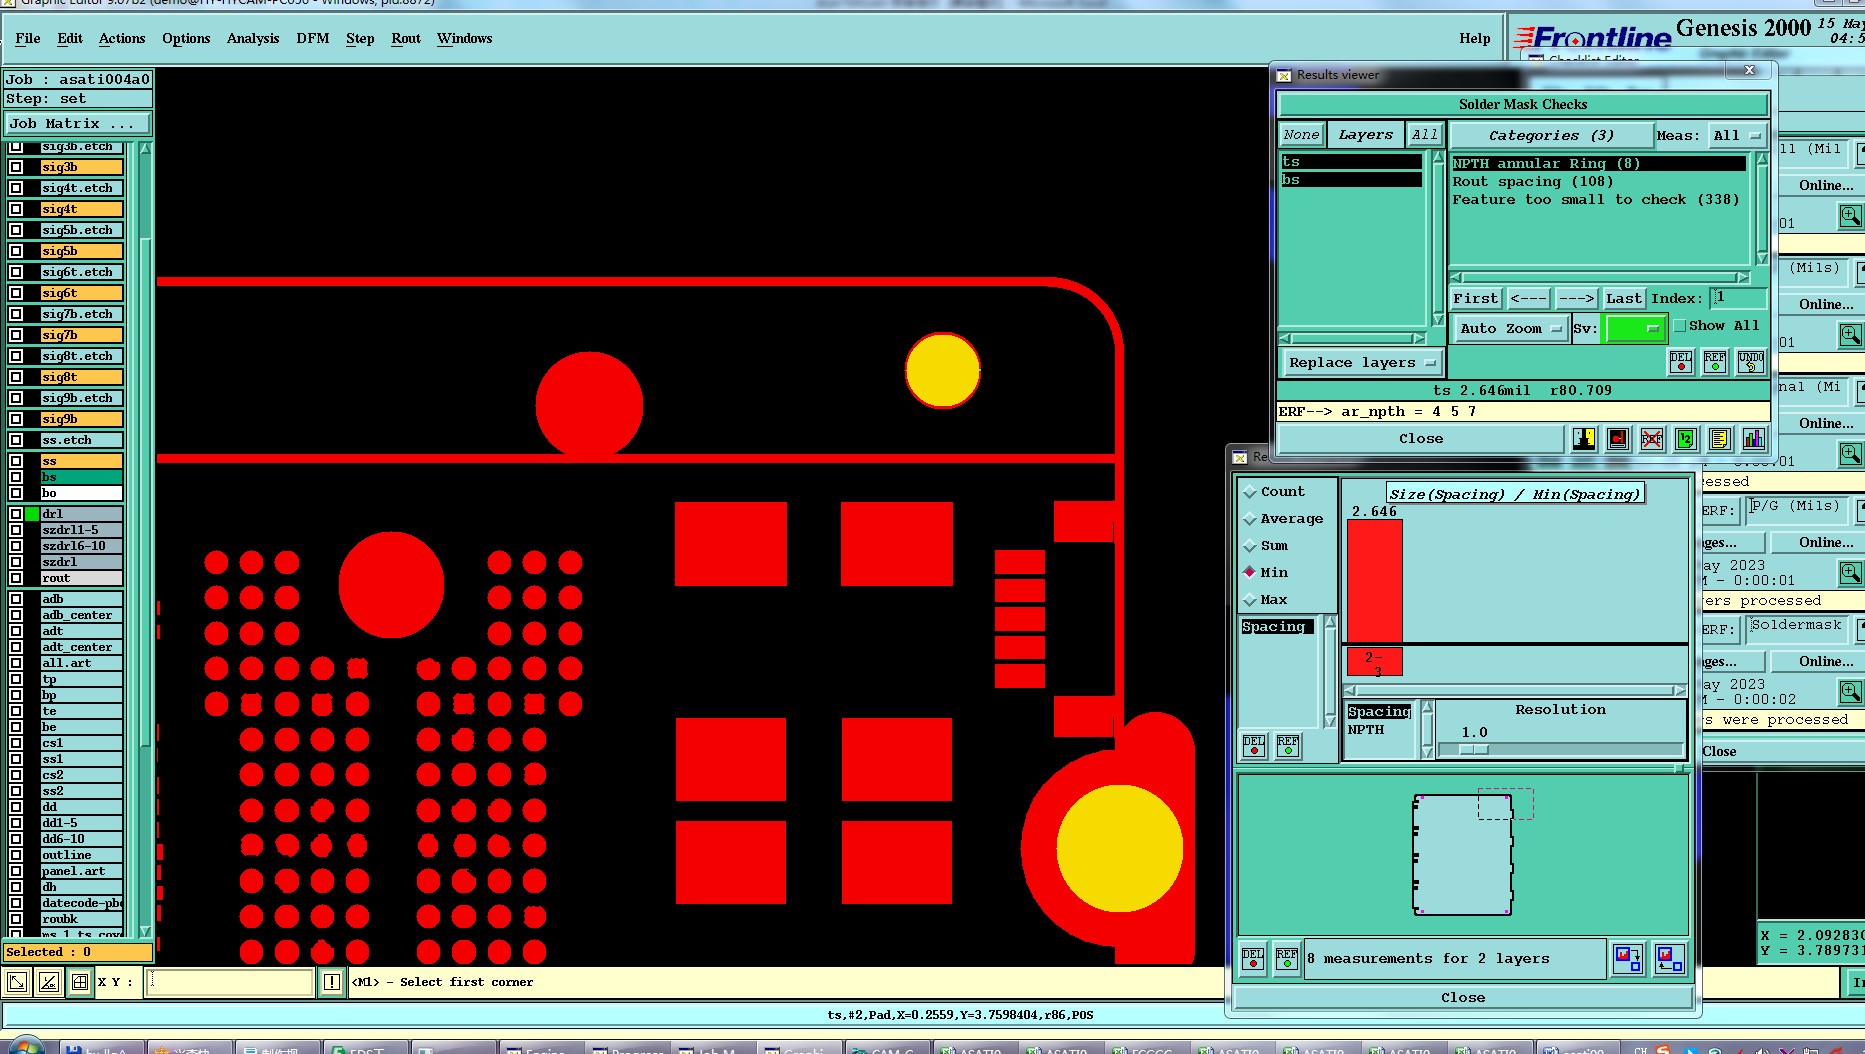Image resolution: width=1865 pixels, height=1054 pixels.
Task: Select Sum radio option
Action: point(1250,546)
